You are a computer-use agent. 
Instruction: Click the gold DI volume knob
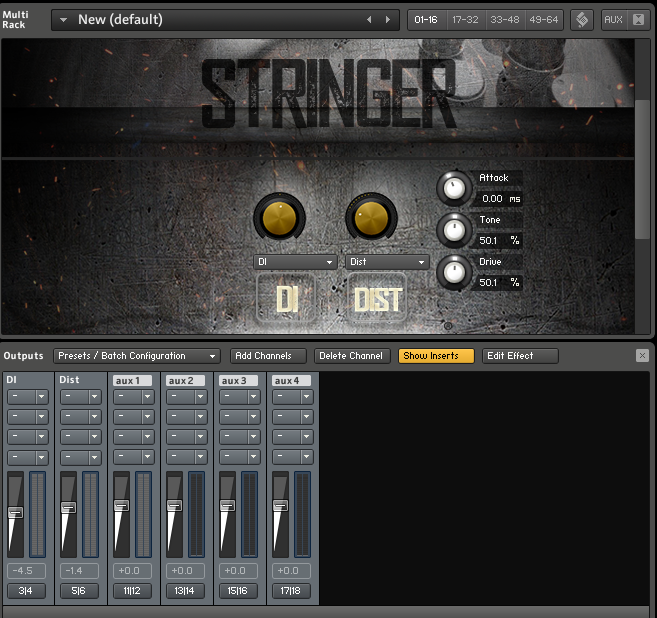point(279,218)
